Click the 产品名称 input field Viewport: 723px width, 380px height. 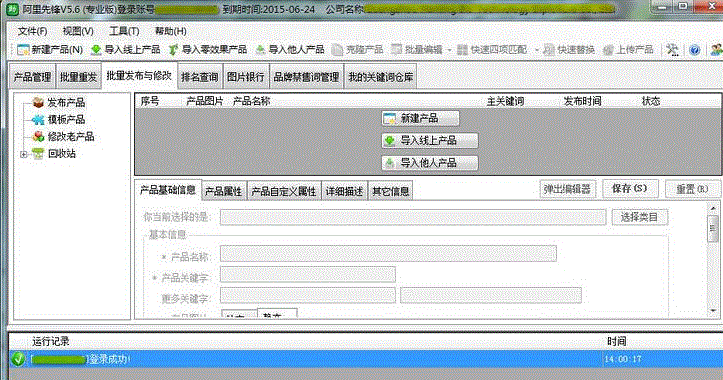[x=388, y=254]
